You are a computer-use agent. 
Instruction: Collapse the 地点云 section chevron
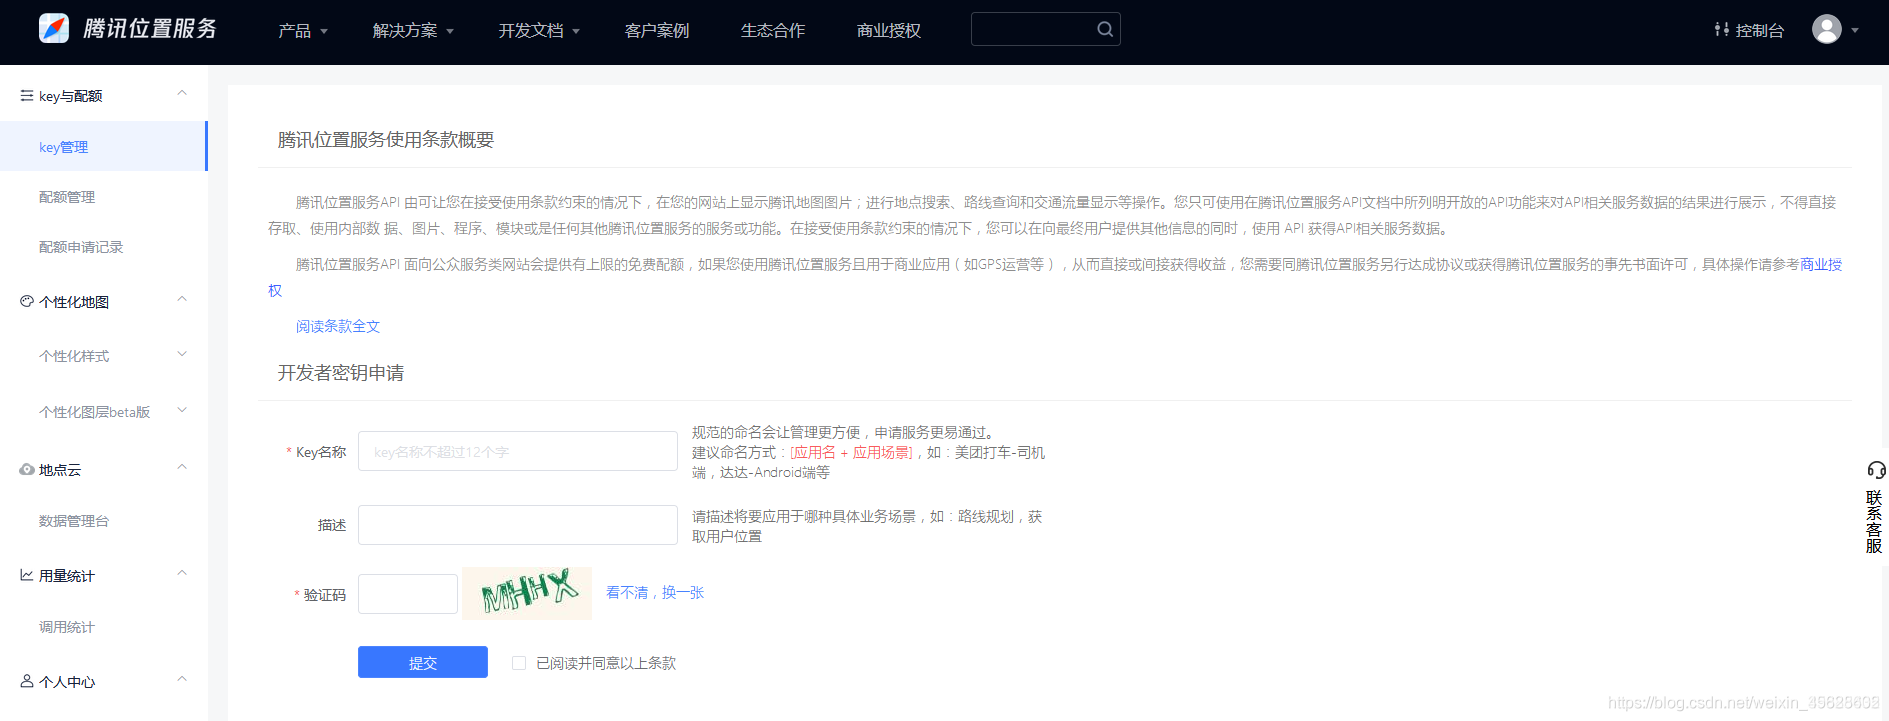click(182, 467)
